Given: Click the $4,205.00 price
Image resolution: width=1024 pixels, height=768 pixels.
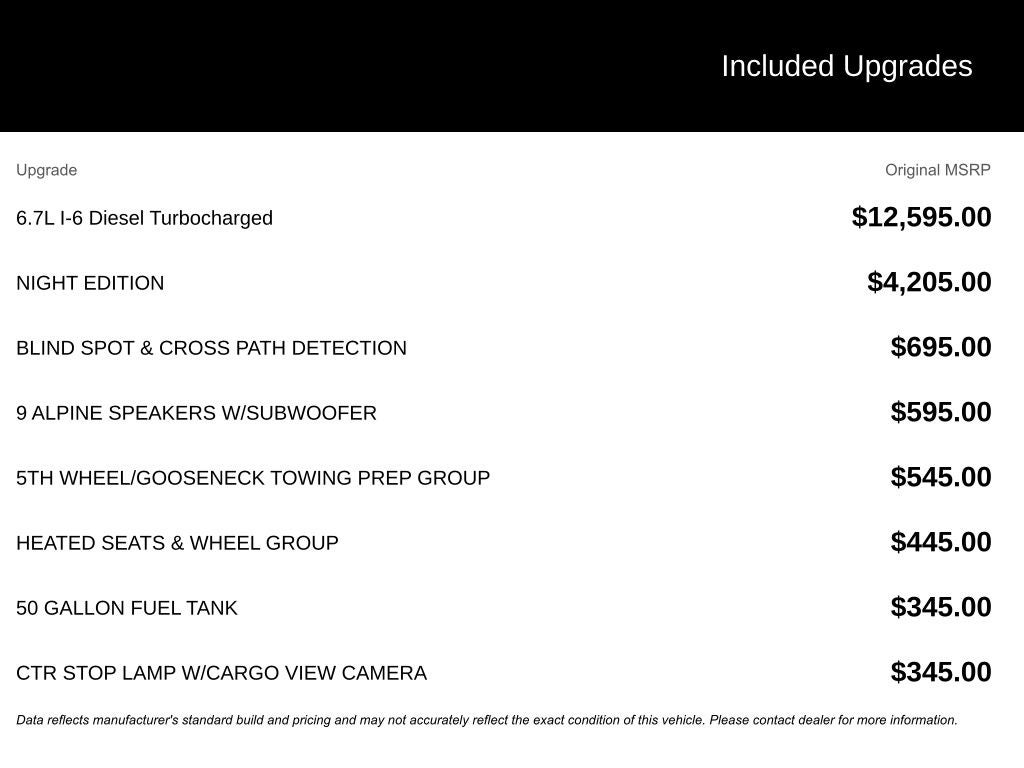Looking at the screenshot, I should (929, 282).
